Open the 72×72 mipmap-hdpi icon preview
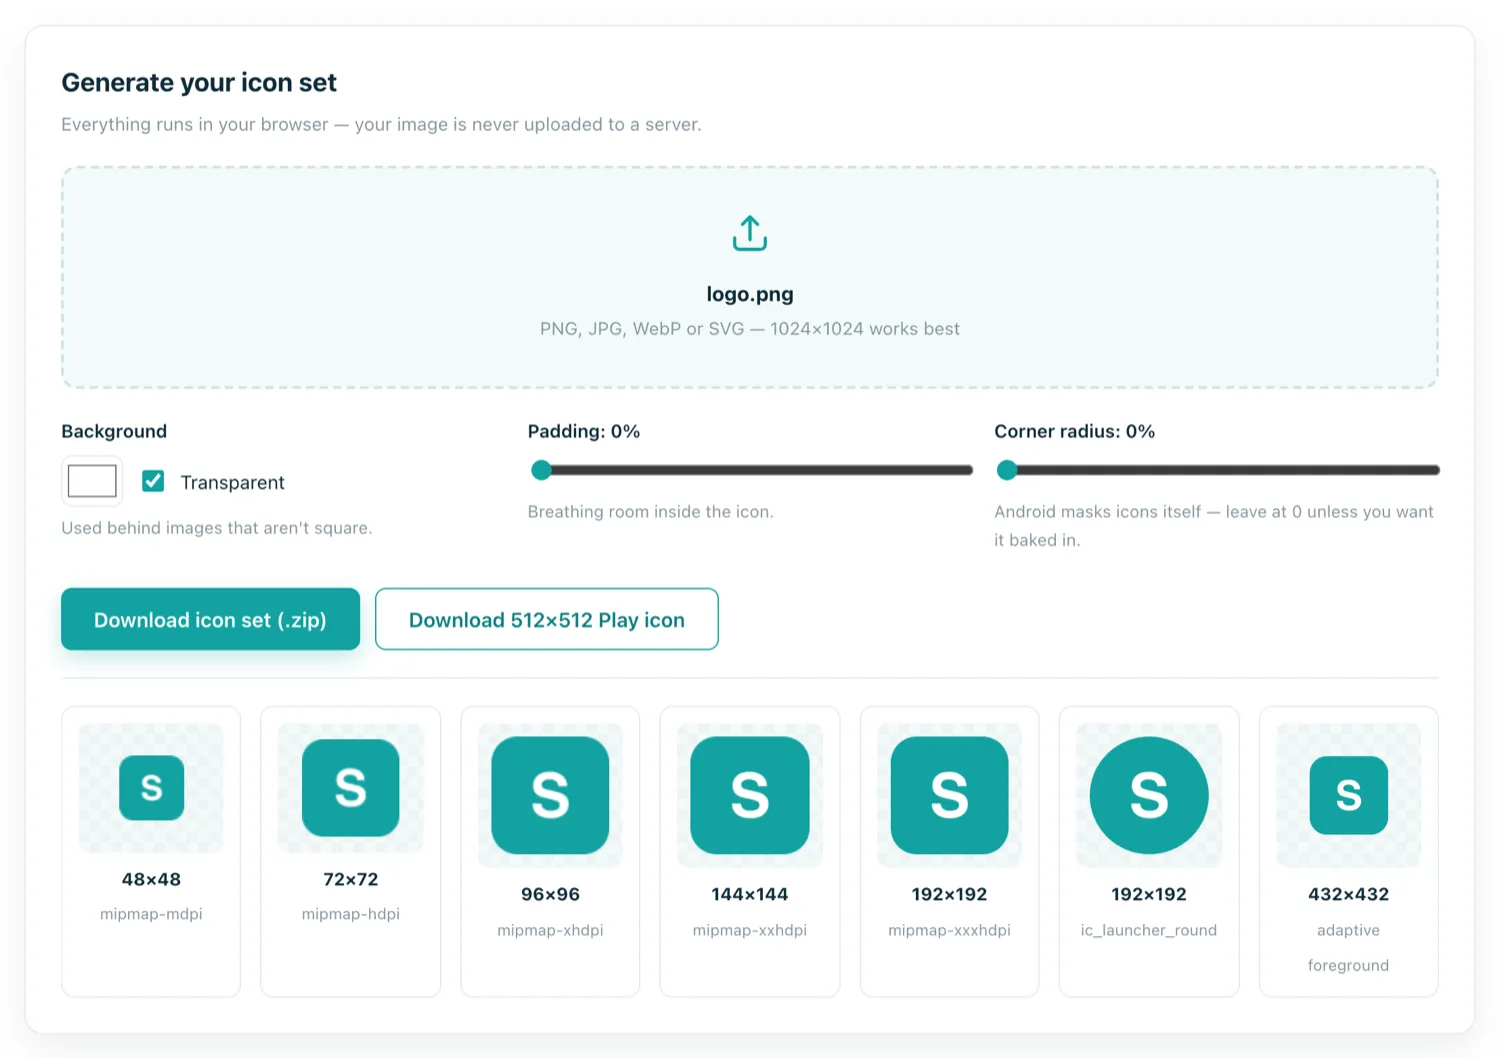The image size is (1500, 1058). pyautogui.click(x=351, y=788)
